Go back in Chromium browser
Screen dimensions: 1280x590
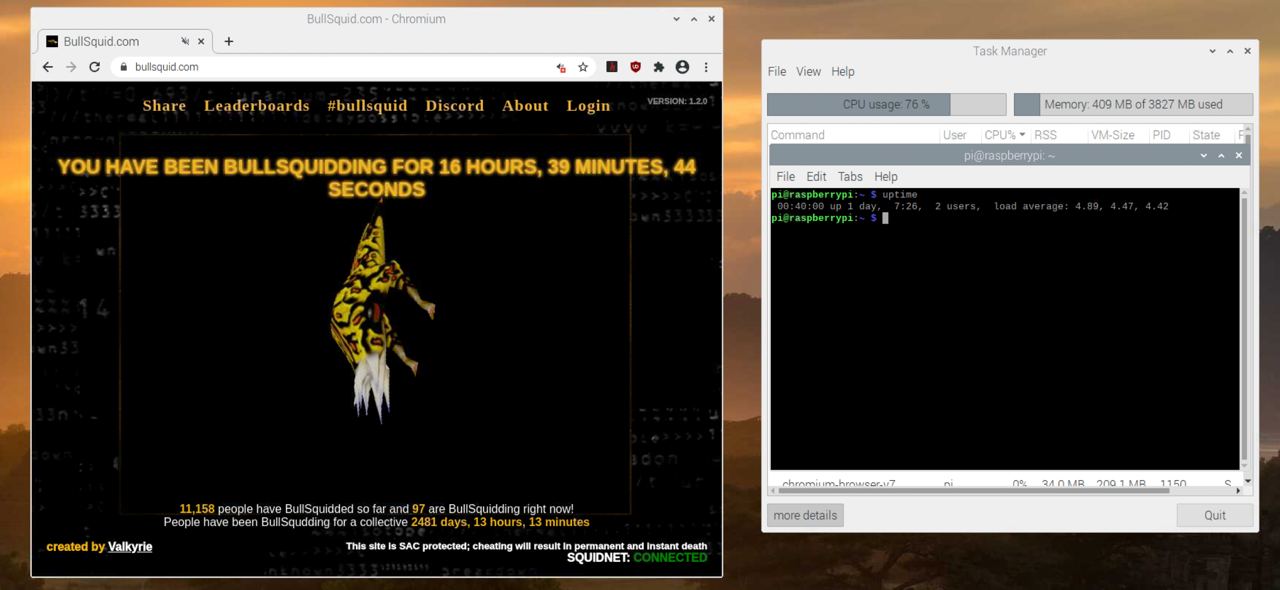(x=47, y=67)
